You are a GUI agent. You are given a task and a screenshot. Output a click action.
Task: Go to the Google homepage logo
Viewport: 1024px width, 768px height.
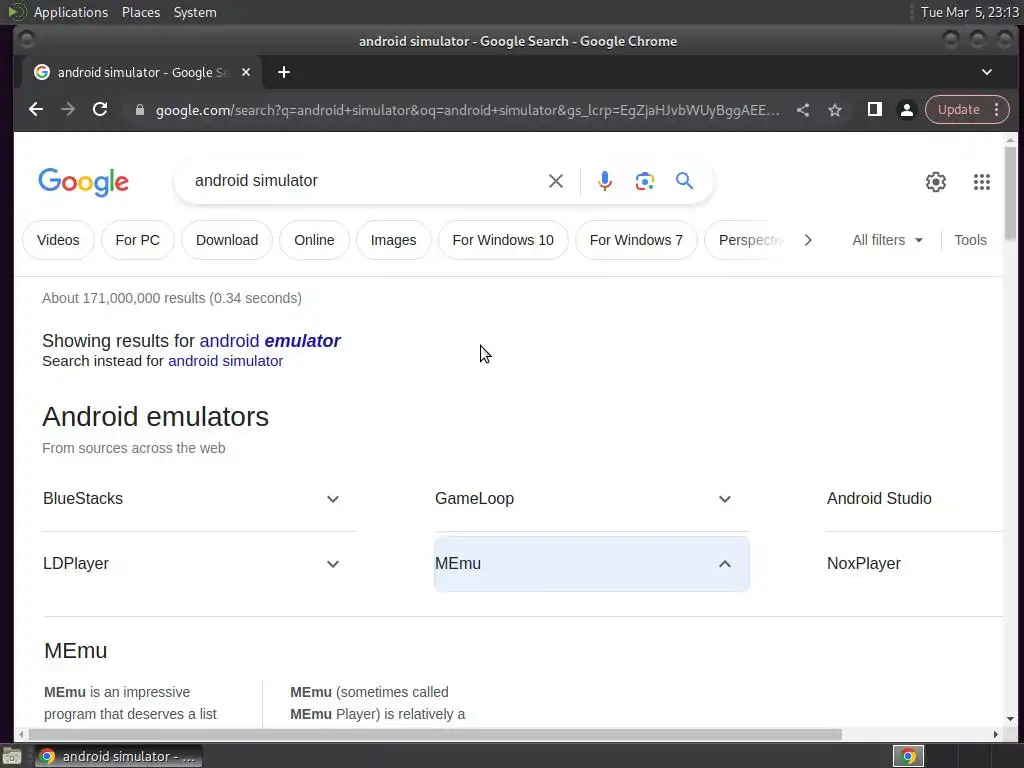(84, 182)
